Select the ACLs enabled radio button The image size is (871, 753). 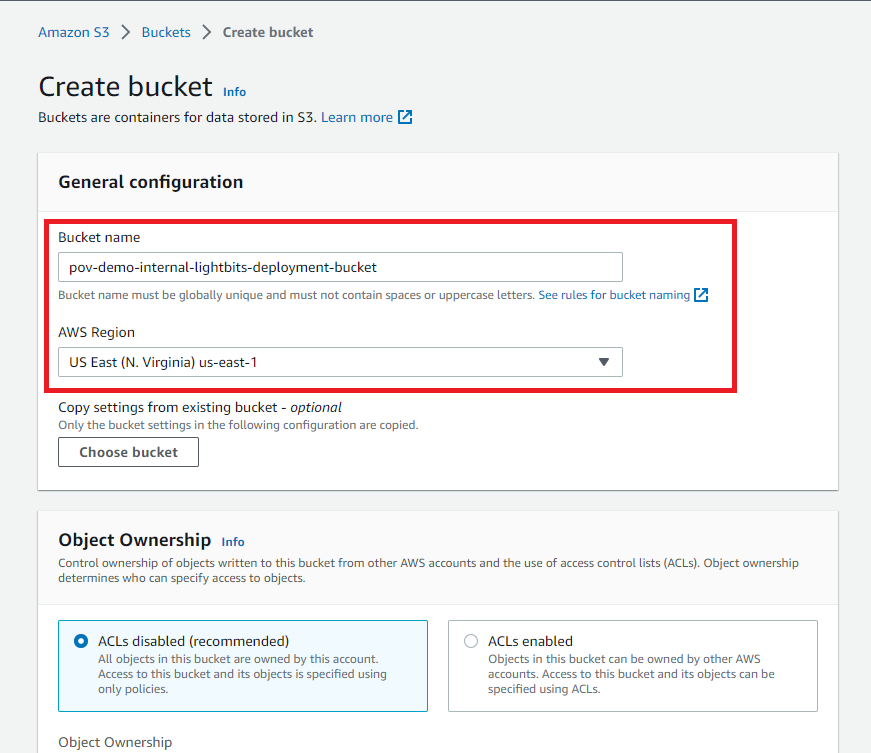tap(471, 641)
